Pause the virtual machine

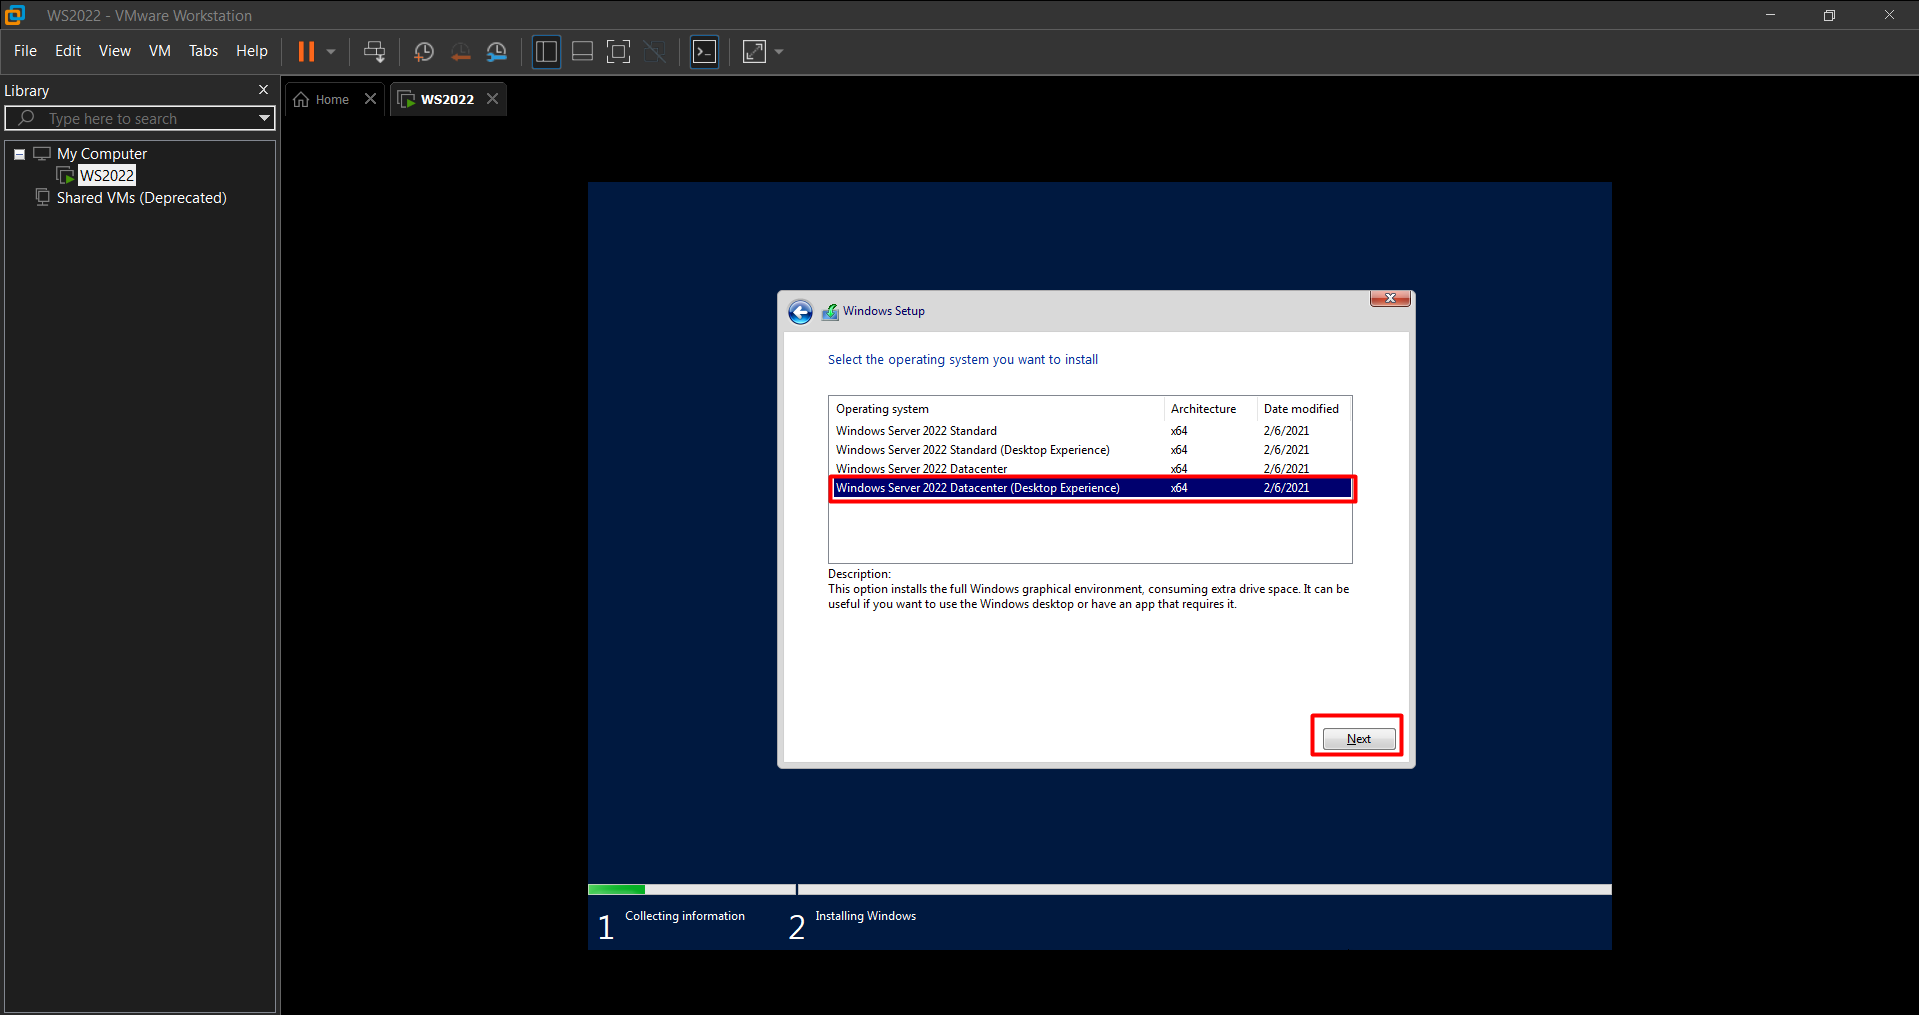pos(306,51)
